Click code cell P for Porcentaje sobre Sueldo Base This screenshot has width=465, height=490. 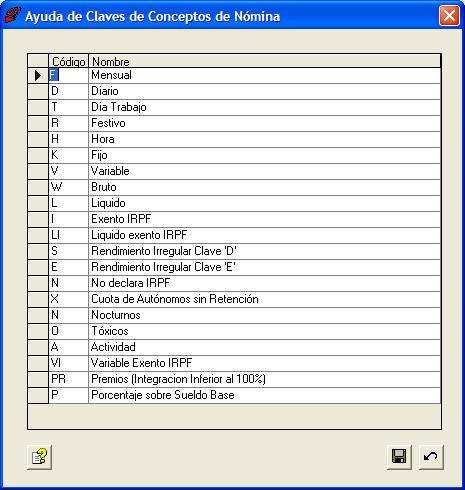click(68, 395)
